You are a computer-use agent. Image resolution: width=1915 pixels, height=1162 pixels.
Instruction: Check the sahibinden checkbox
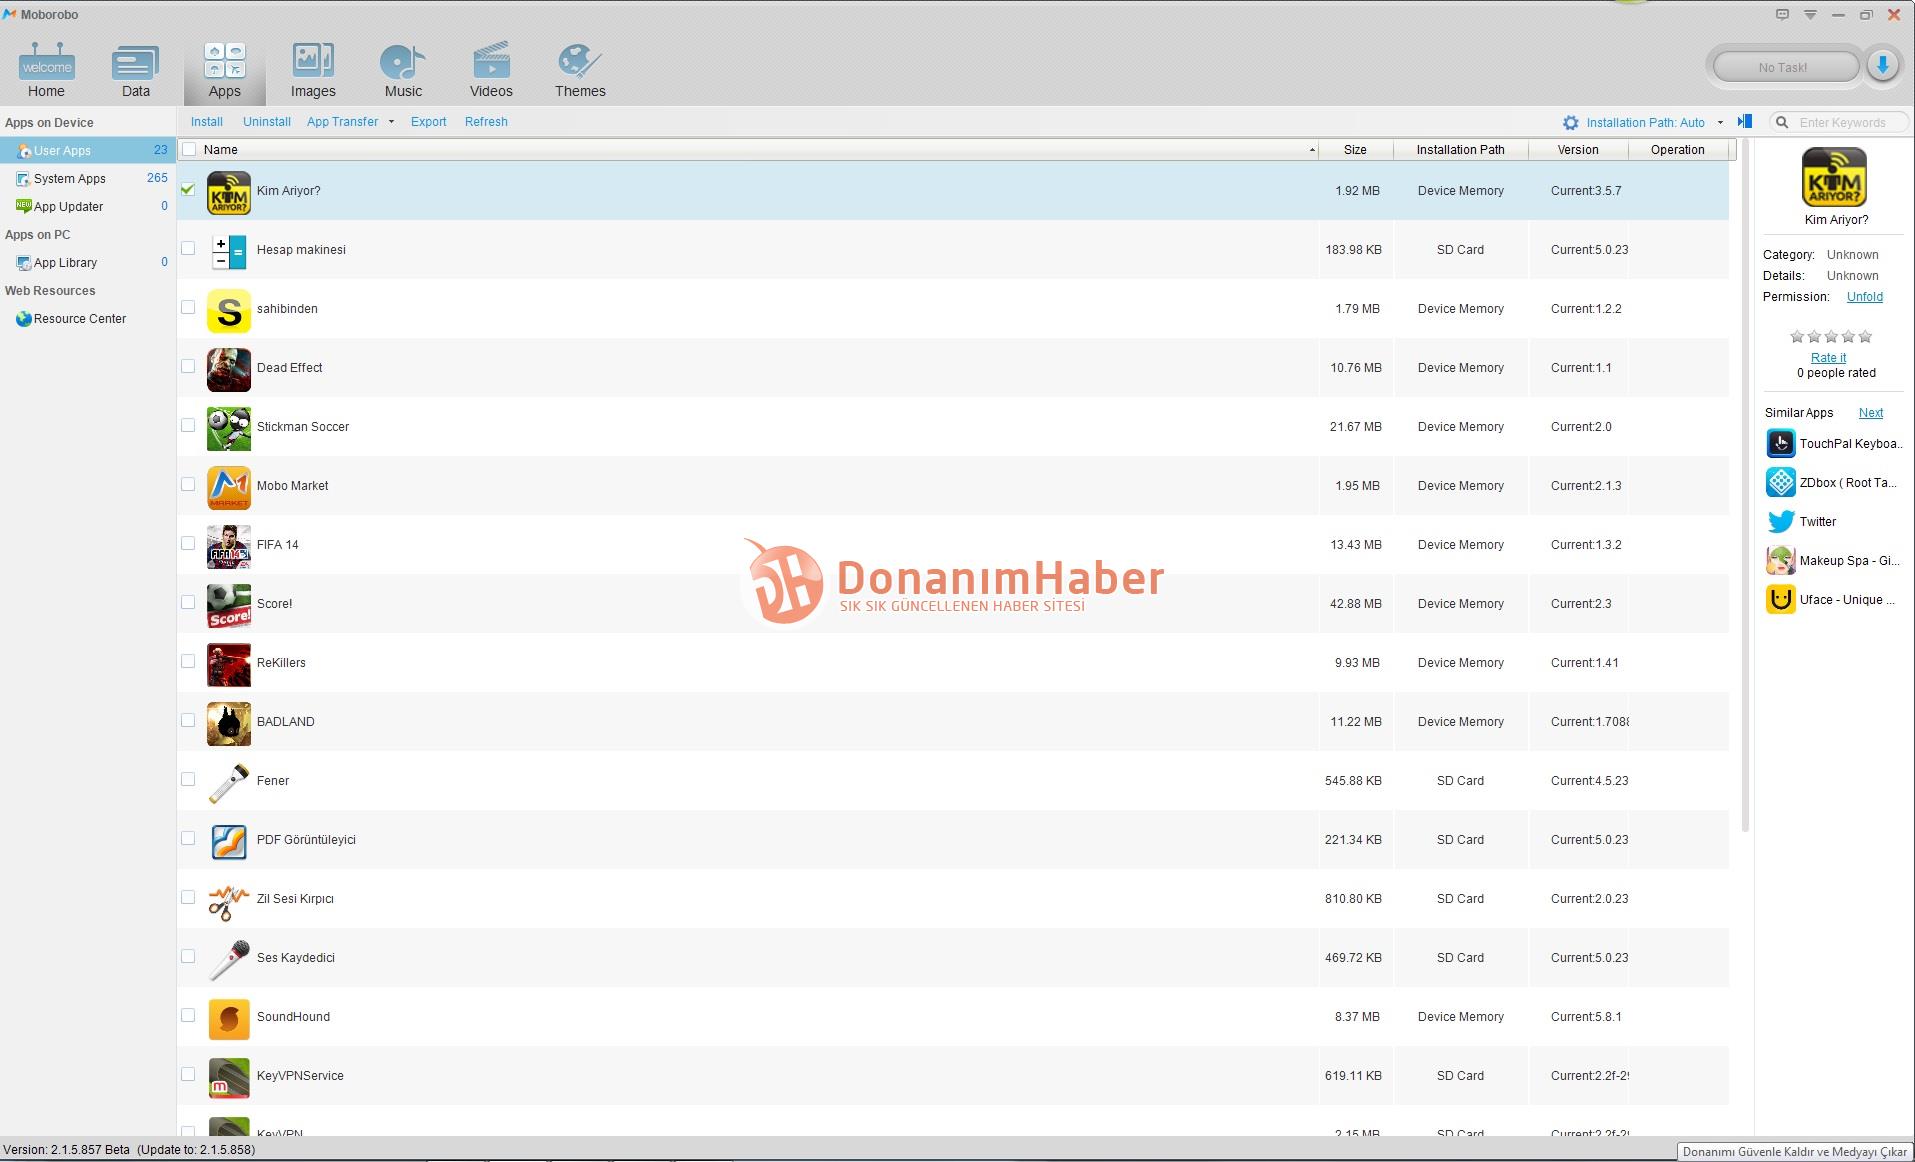point(188,307)
